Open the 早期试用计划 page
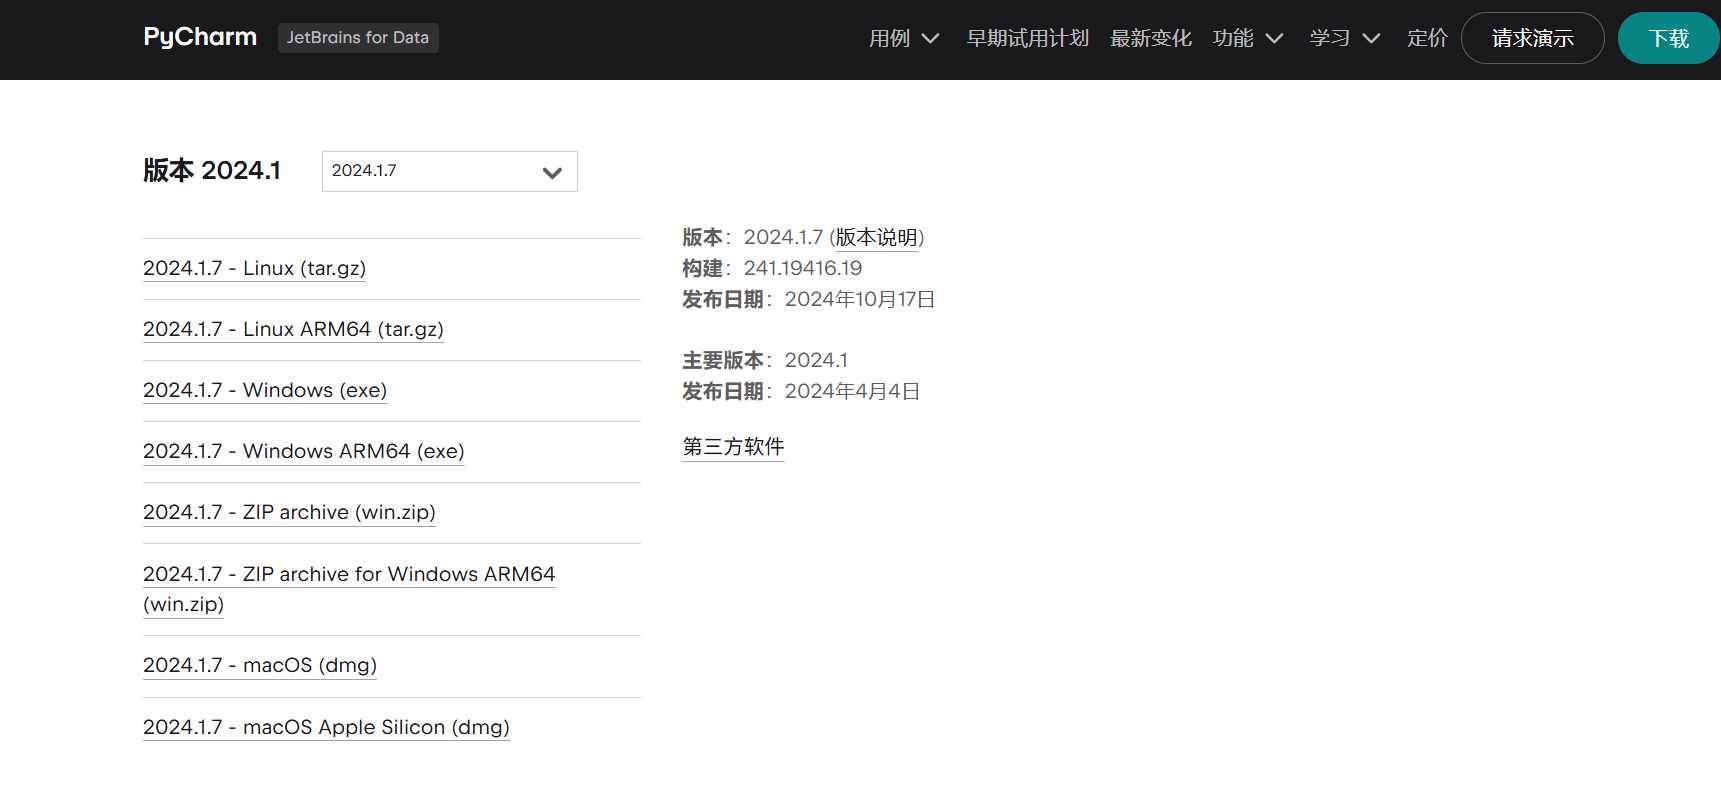The height and width of the screenshot is (798, 1721). click(x=1027, y=38)
